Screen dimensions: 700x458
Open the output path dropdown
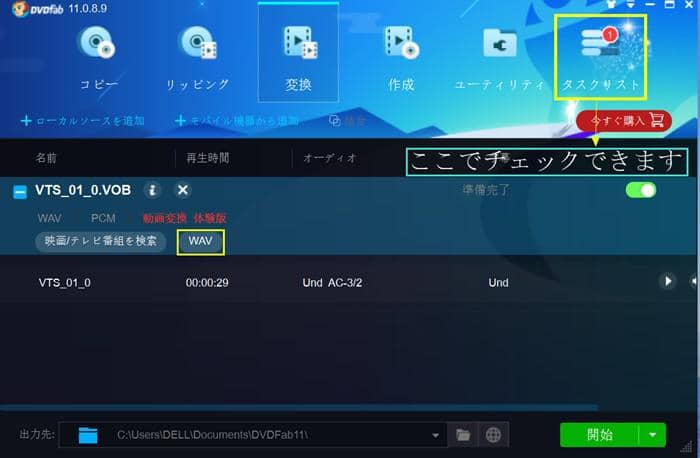pyautogui.click(x=435, y=435)
